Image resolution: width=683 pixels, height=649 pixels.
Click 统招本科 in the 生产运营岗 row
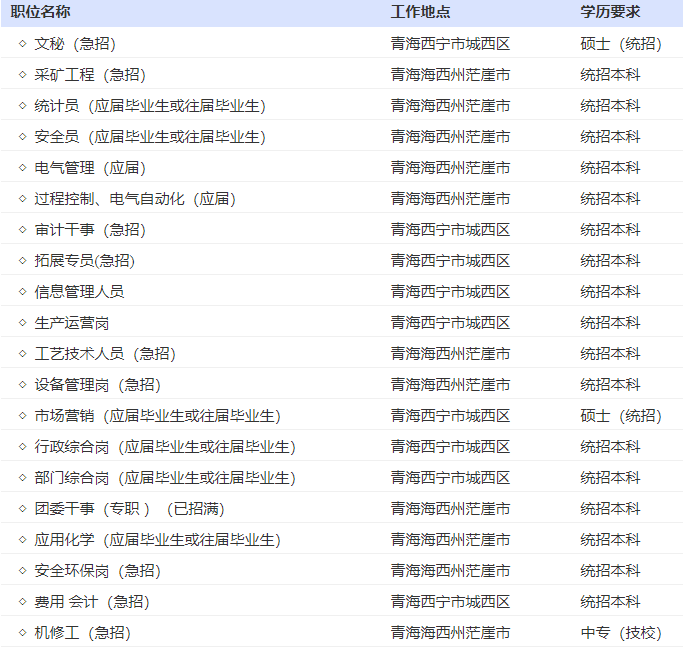click(610, 323)
